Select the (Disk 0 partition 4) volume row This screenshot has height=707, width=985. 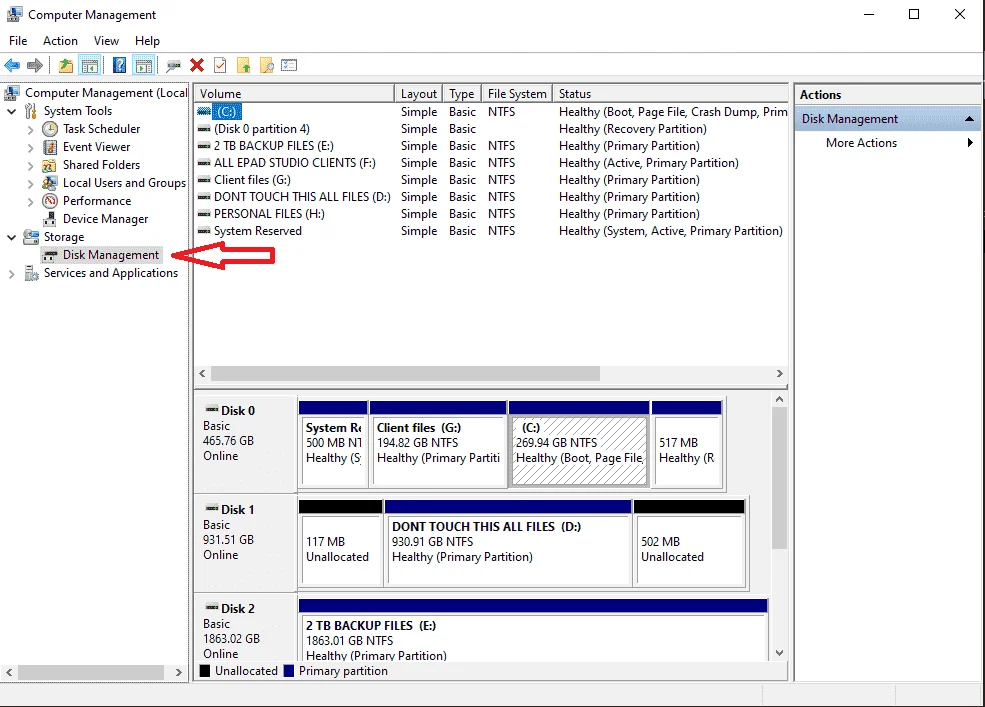point(491,129)
